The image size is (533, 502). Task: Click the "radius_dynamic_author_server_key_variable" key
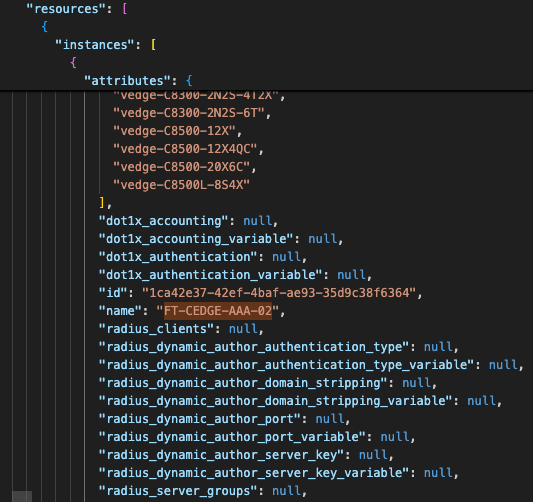pyautogui.click(x=254, y=473)
